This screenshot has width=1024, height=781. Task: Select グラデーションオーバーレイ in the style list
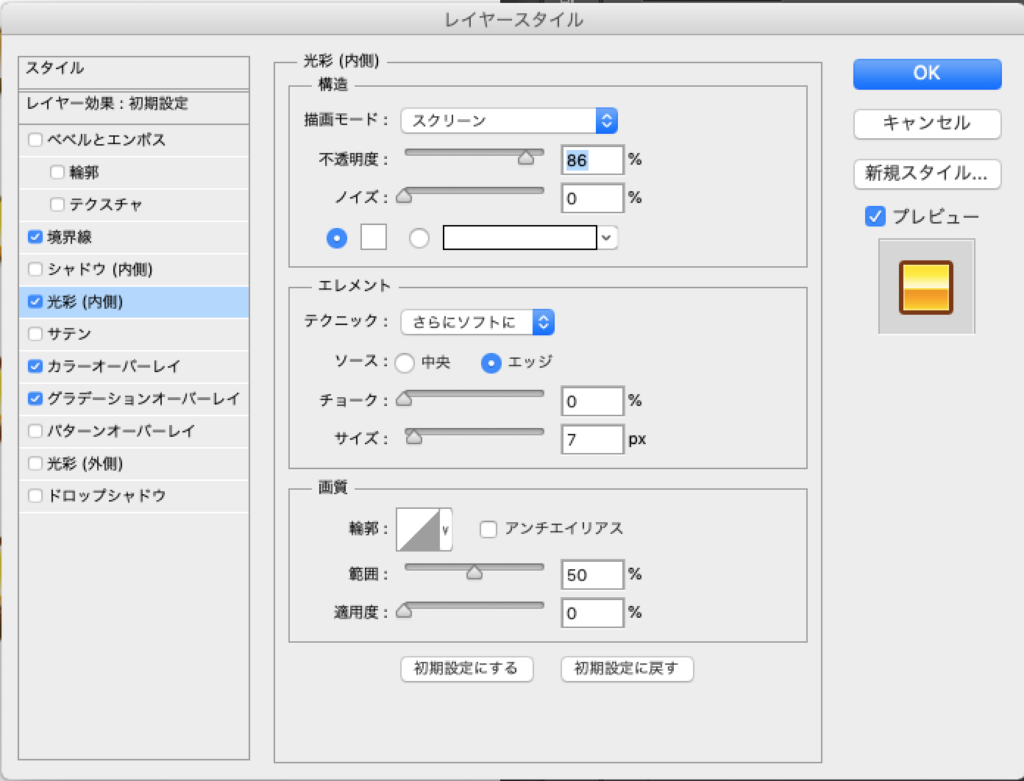[144, 399]
